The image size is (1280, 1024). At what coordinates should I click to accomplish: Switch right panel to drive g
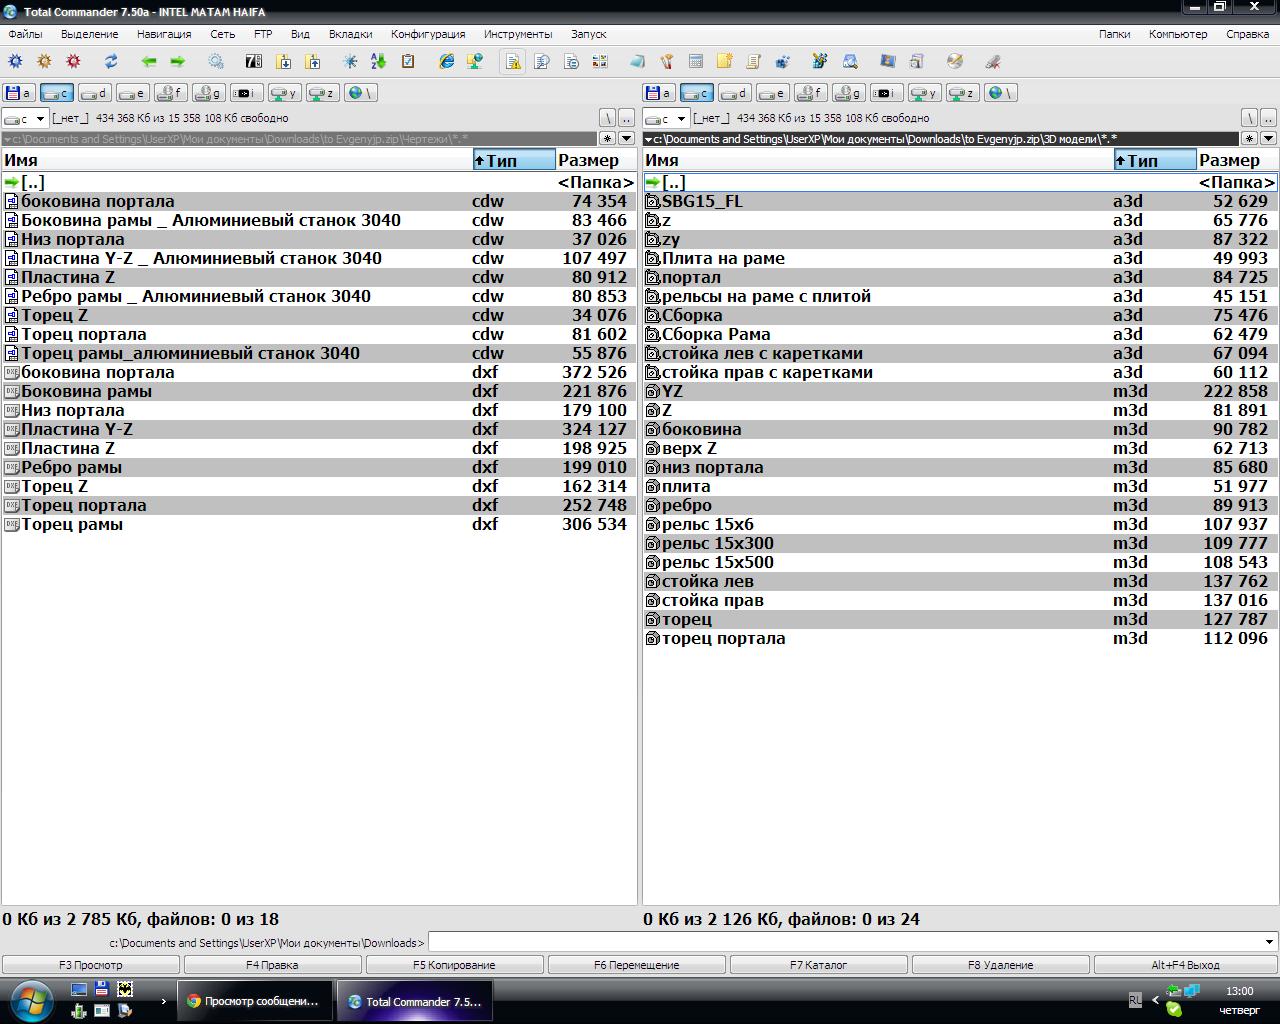pos(849,93)
